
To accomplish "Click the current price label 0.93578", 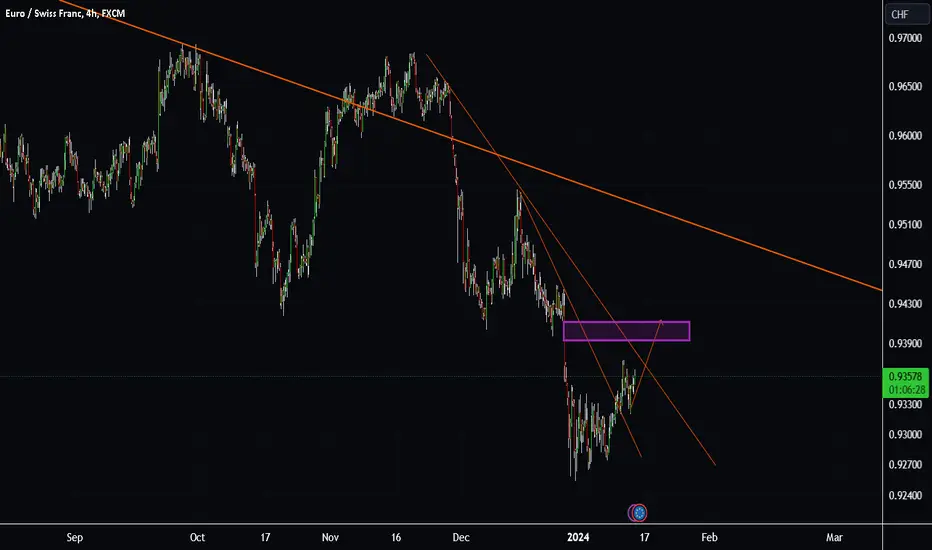I will [x=906, y=376].
